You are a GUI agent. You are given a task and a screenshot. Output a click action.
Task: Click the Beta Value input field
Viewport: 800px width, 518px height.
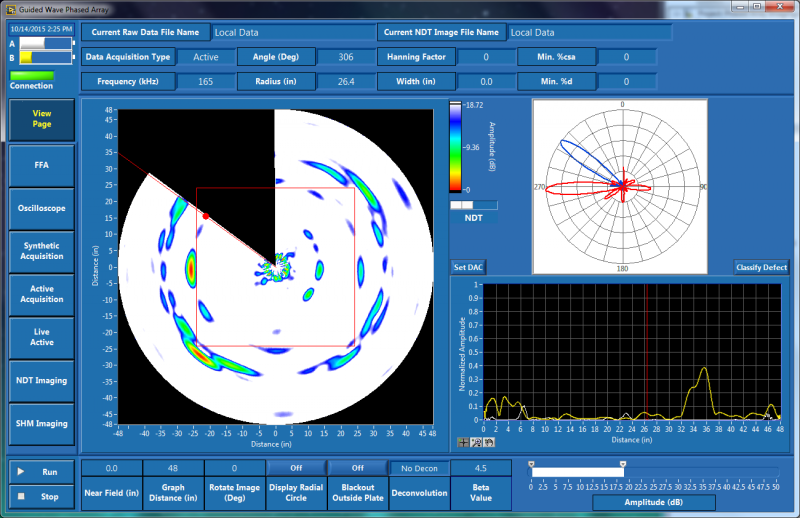coord(479,468)
